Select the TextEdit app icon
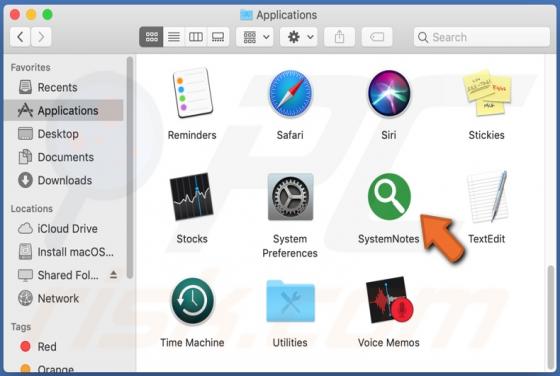This screenshot has height=376, width=560. pyautogui.click(x=487, y=197)
